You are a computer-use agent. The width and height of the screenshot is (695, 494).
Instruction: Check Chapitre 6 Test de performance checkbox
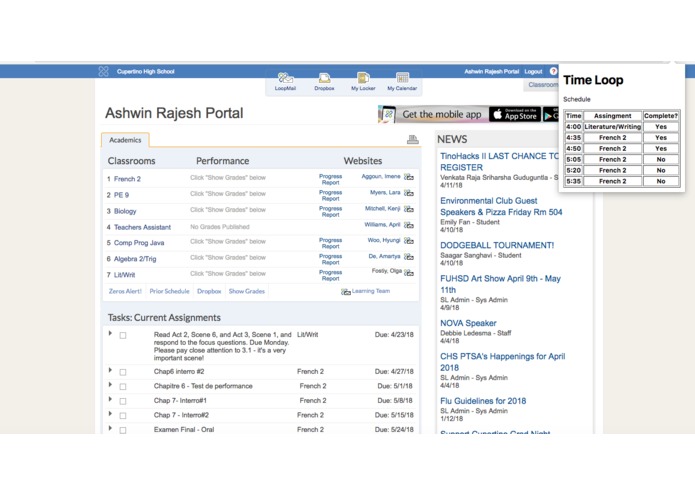pos(123,387)
